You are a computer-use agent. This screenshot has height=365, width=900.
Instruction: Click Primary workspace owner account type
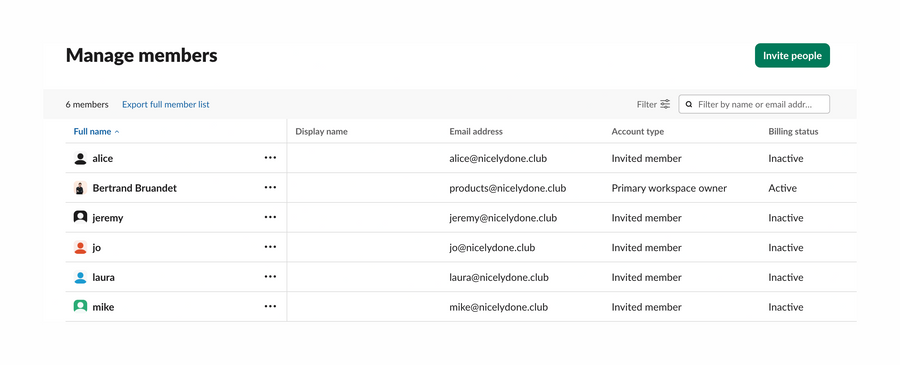(669, 188)
